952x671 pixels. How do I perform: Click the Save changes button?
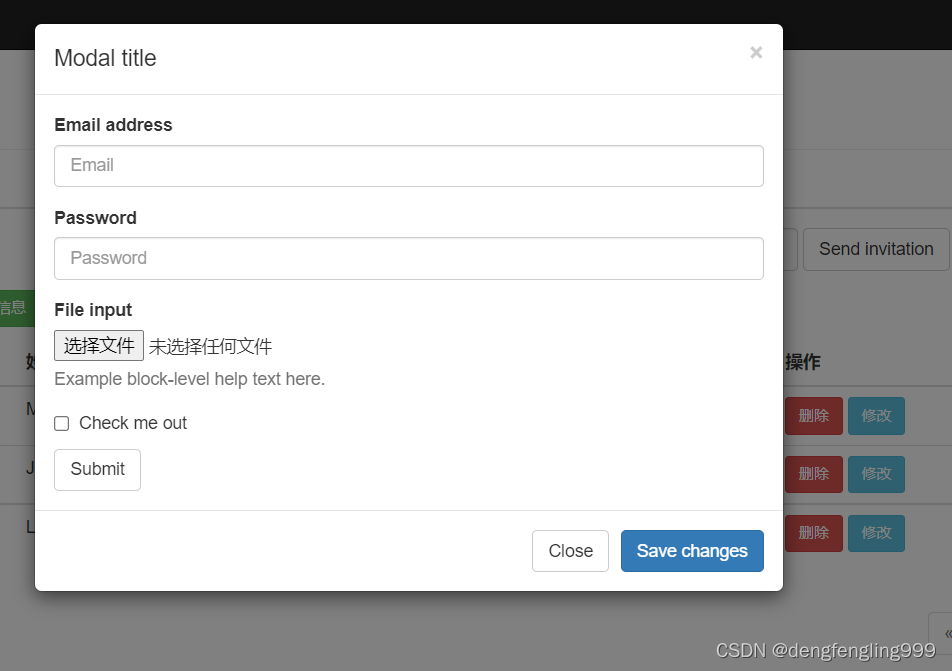click(x=692, y=551)
